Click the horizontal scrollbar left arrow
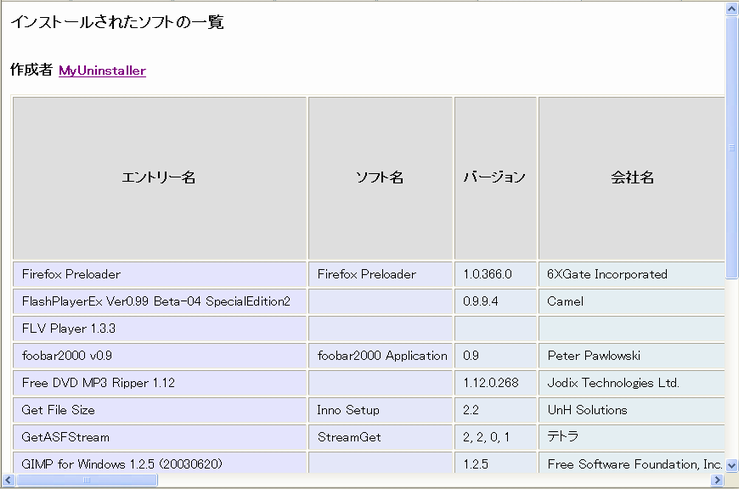 point(8,480)
